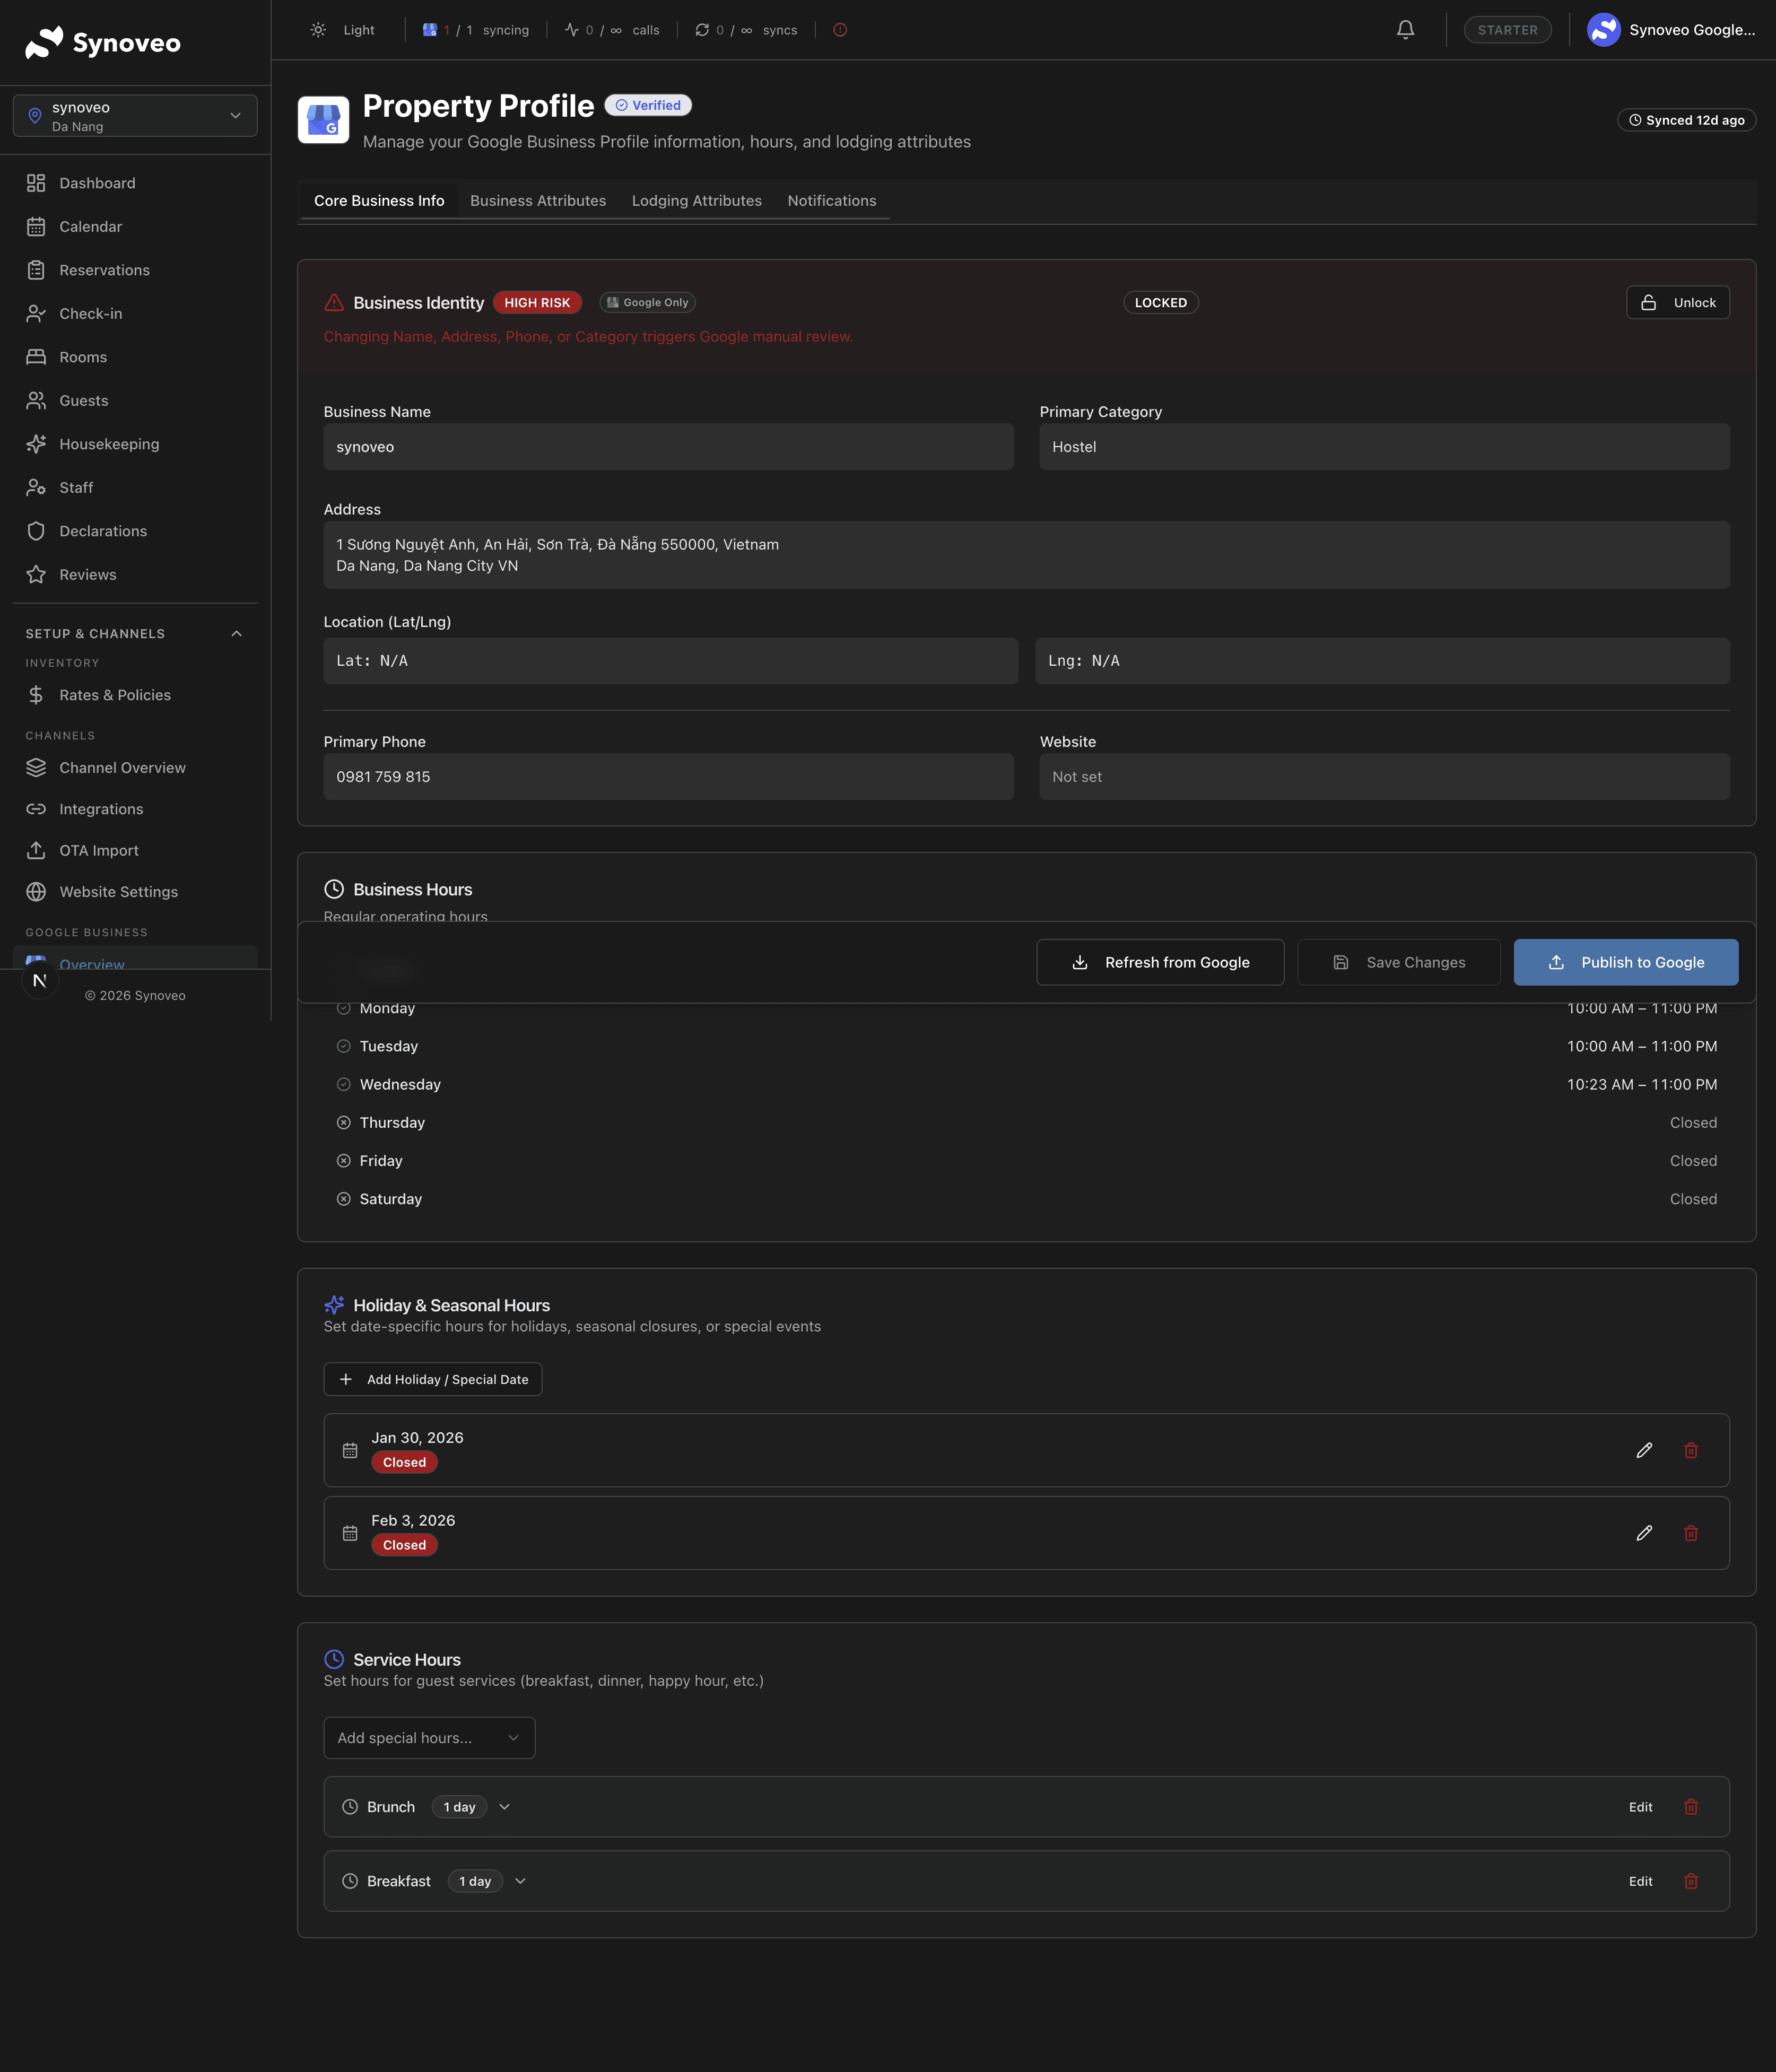The image size is (1776, 2072).
Task: Delete the Brunch service hours entry
Action: 1690,1807
